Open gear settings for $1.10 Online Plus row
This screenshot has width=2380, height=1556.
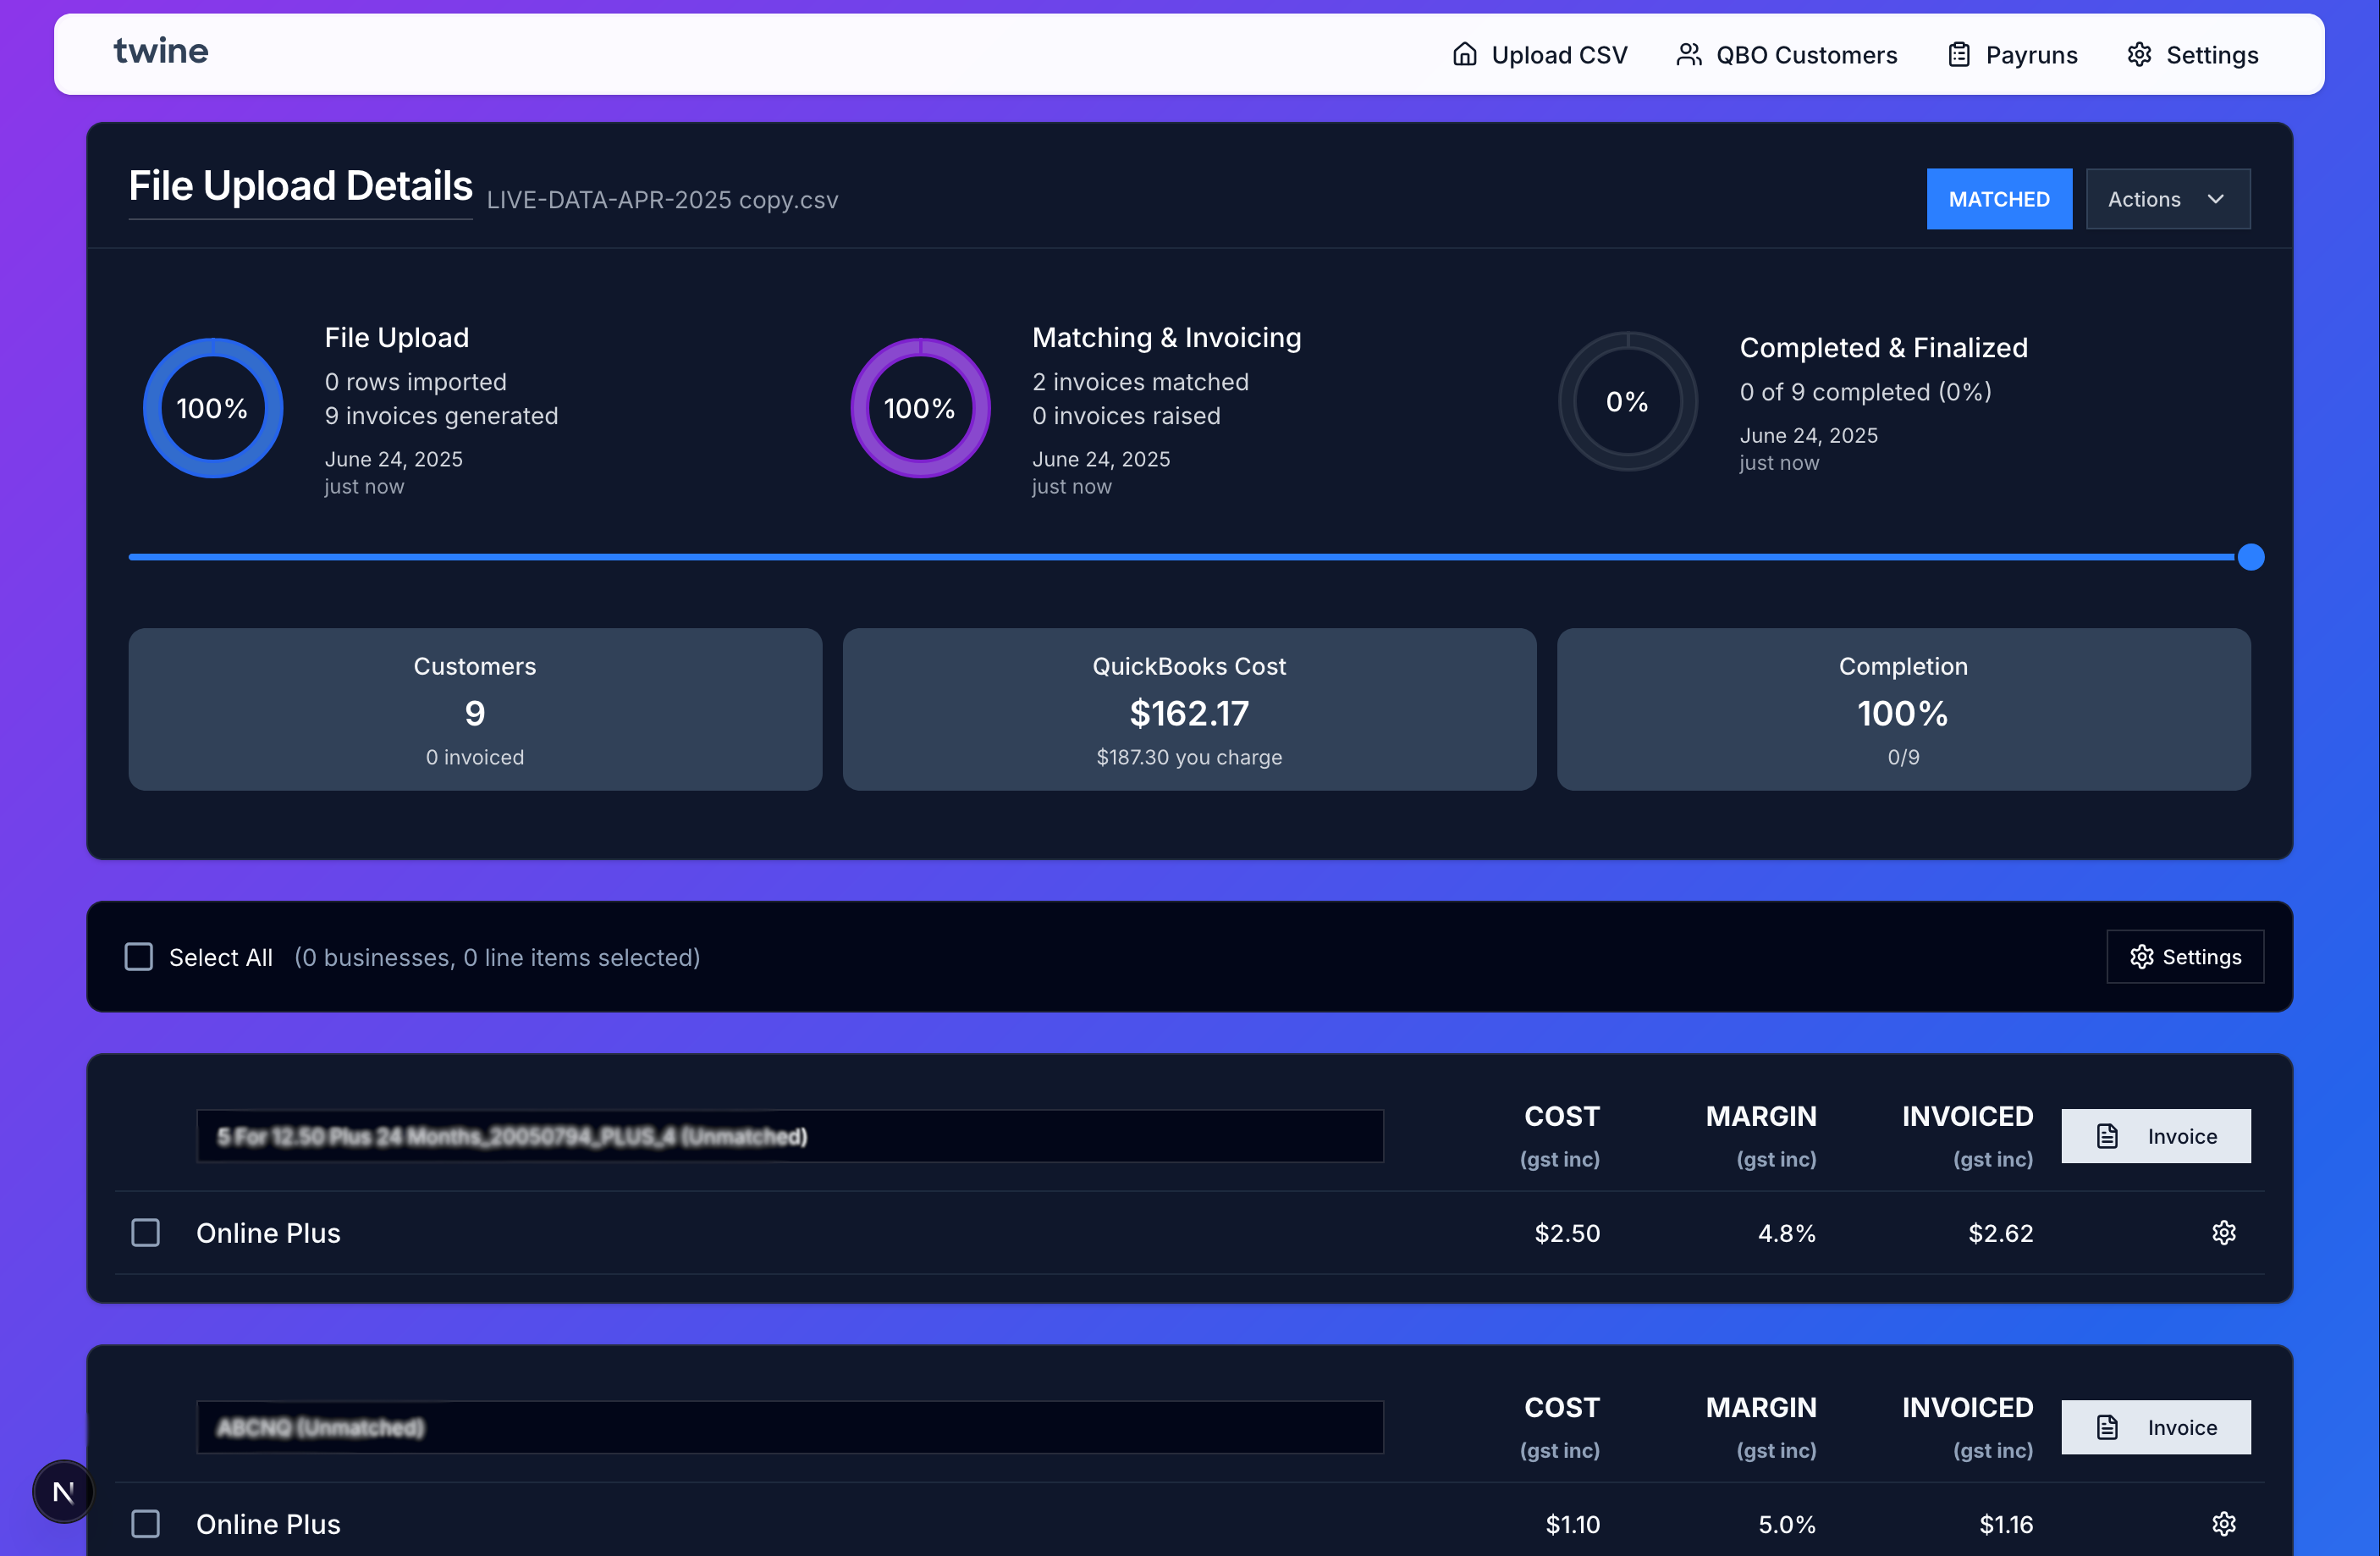pos(2223,1523)
